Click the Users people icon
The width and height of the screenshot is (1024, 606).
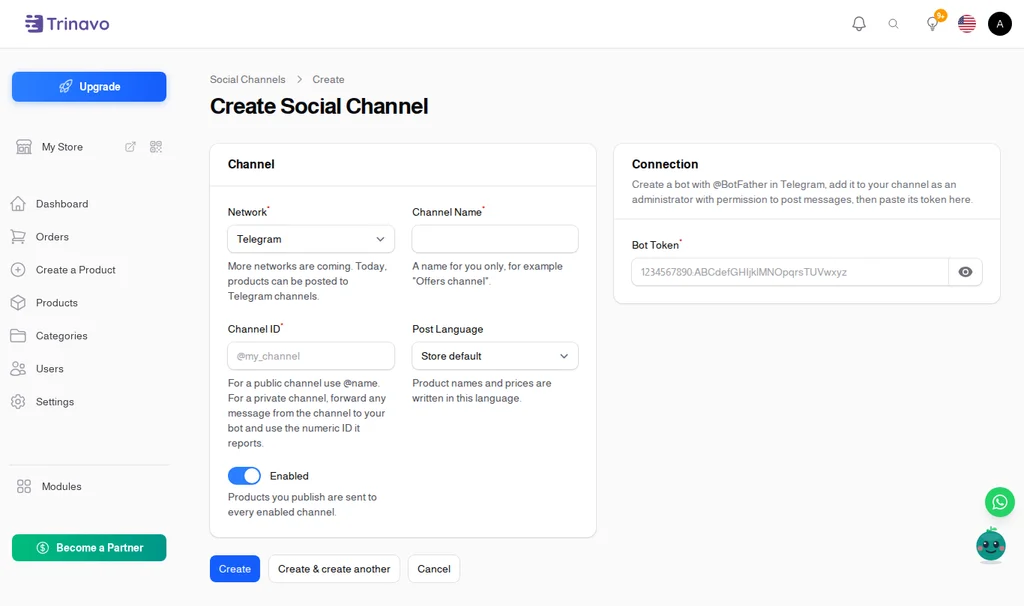point(18,369)
